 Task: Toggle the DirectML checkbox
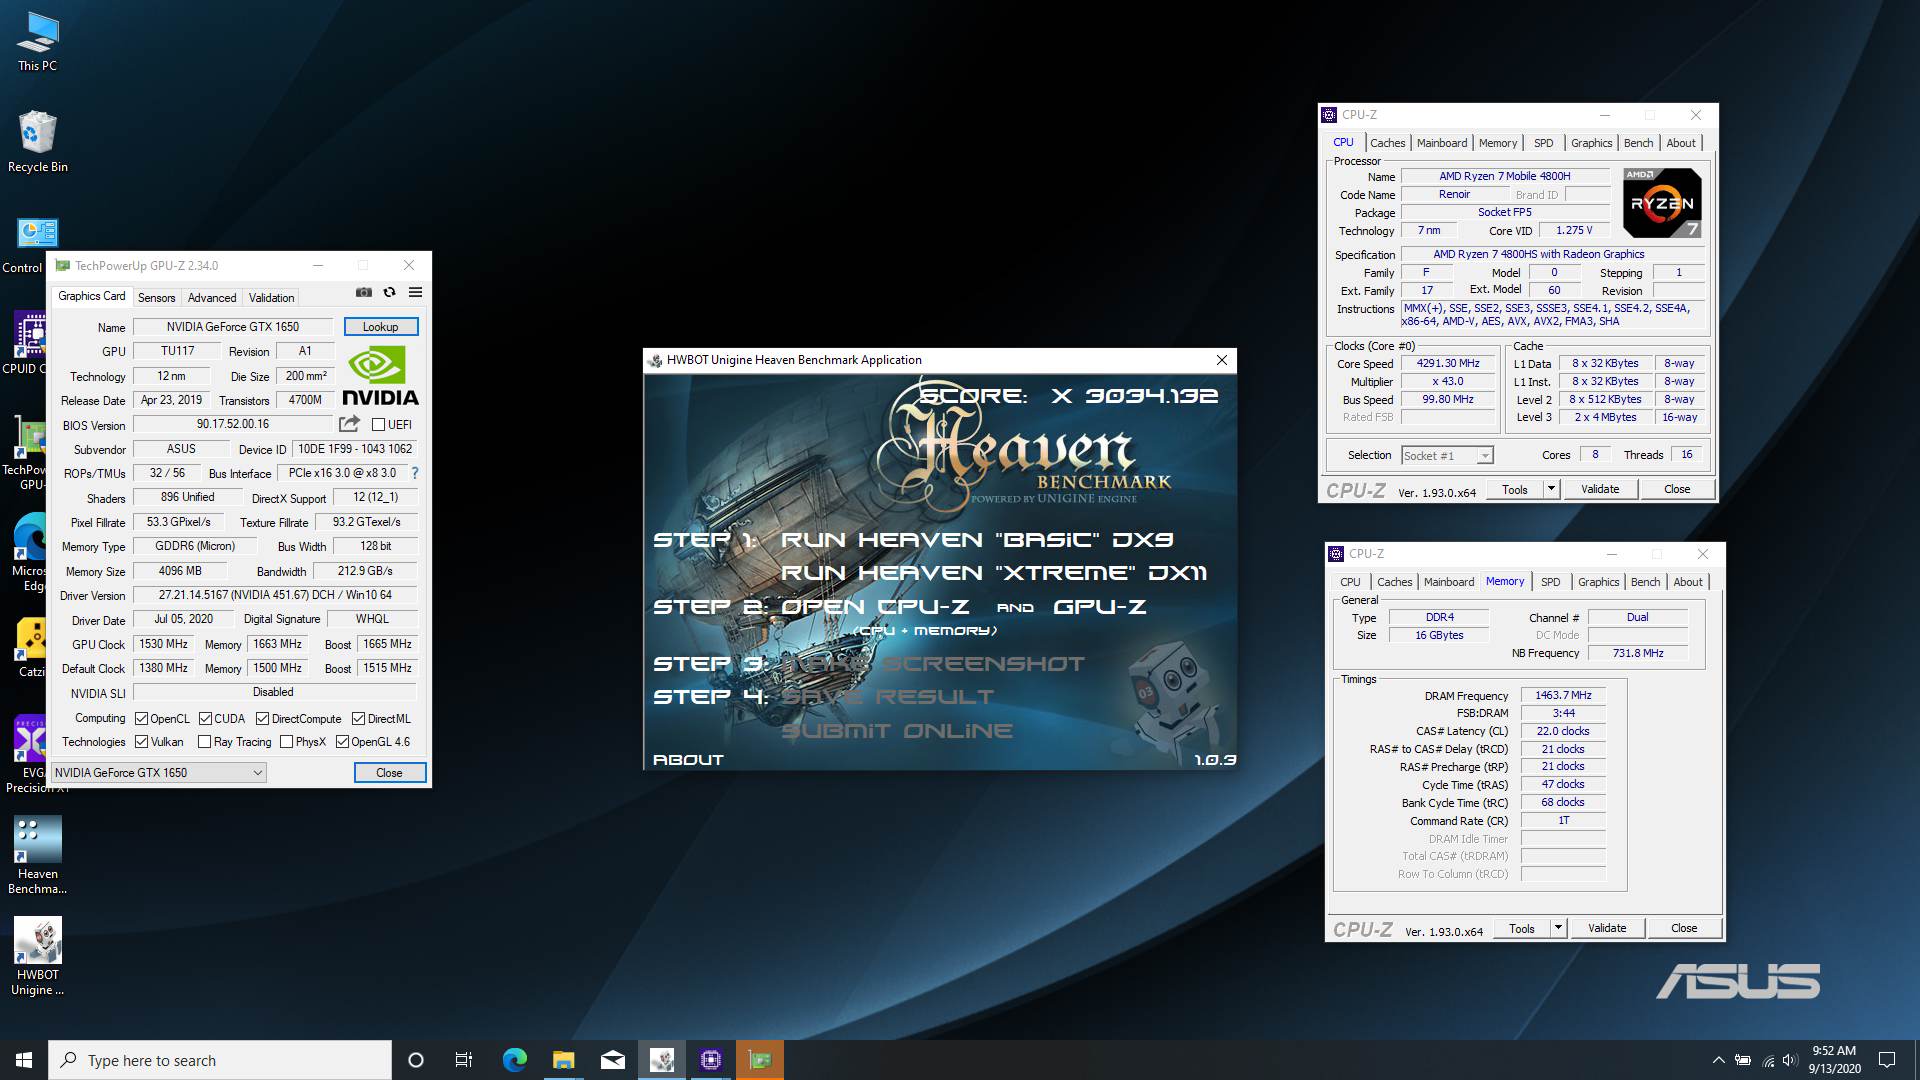point(358,719)
